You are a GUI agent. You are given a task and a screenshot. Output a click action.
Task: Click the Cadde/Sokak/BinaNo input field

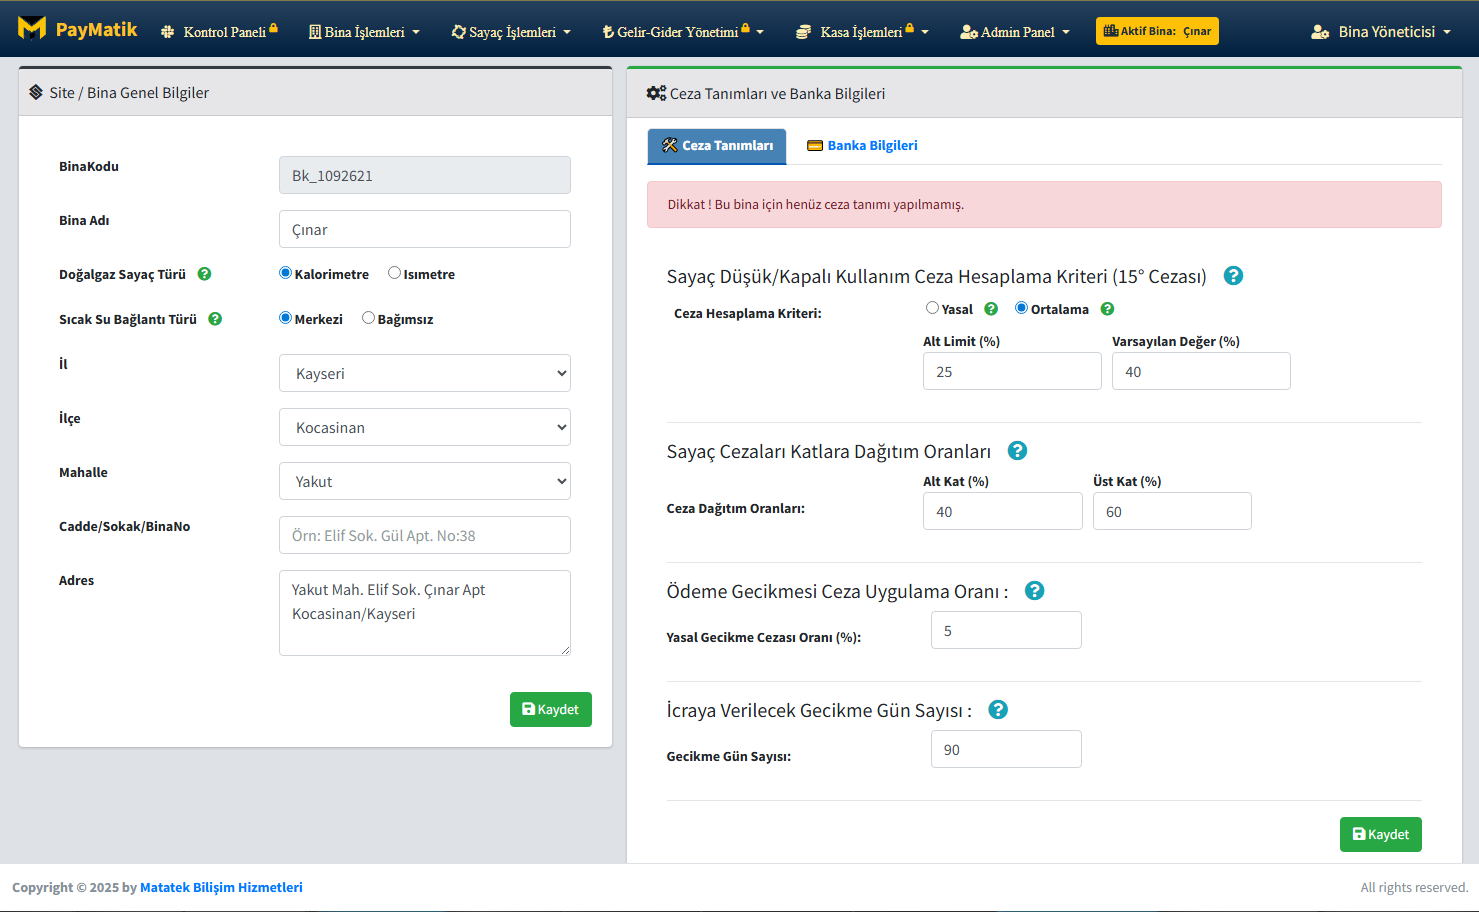coord(425,535)
